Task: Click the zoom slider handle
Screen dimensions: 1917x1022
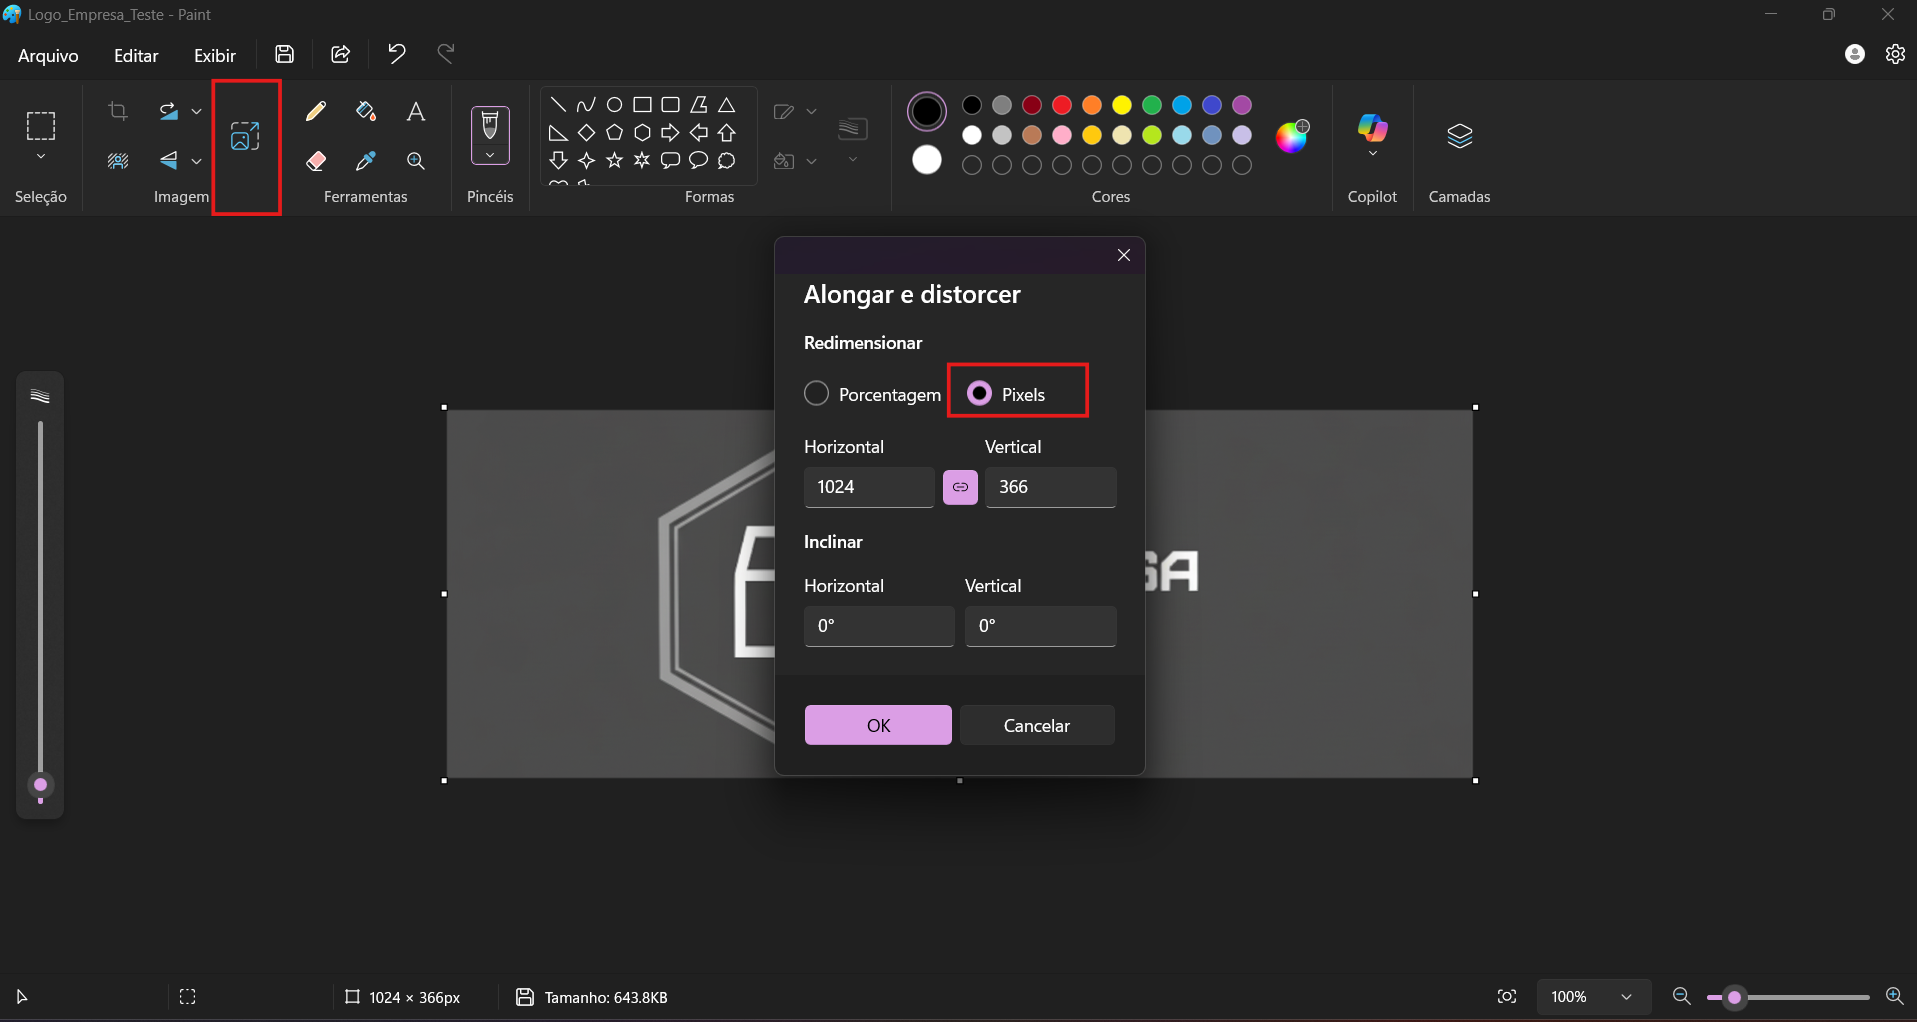Action: click(x=1735, y=997)
